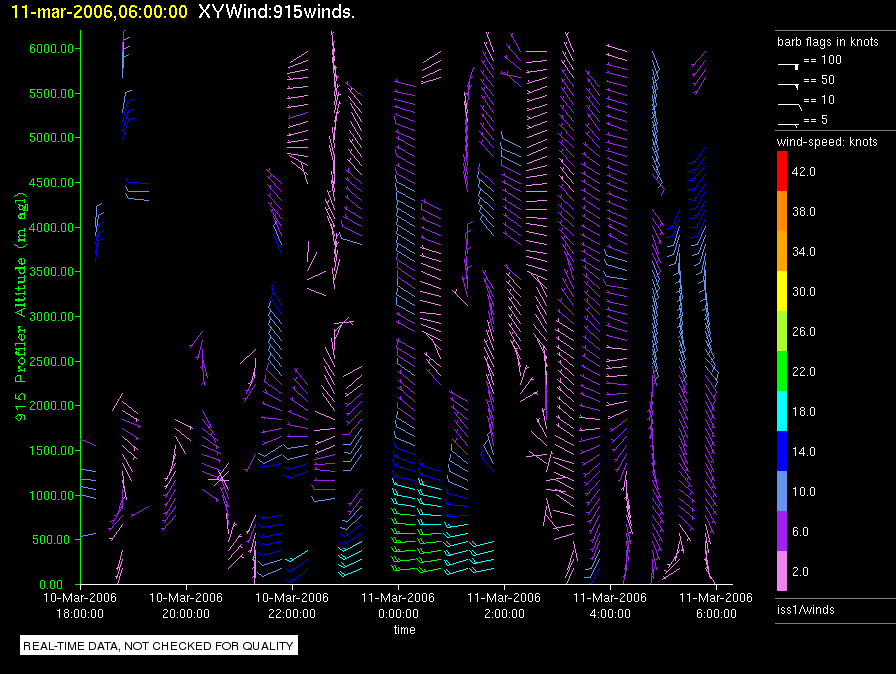Select the 5-knot barb legend symbol
896x674 pixels.
click(788, 122)
